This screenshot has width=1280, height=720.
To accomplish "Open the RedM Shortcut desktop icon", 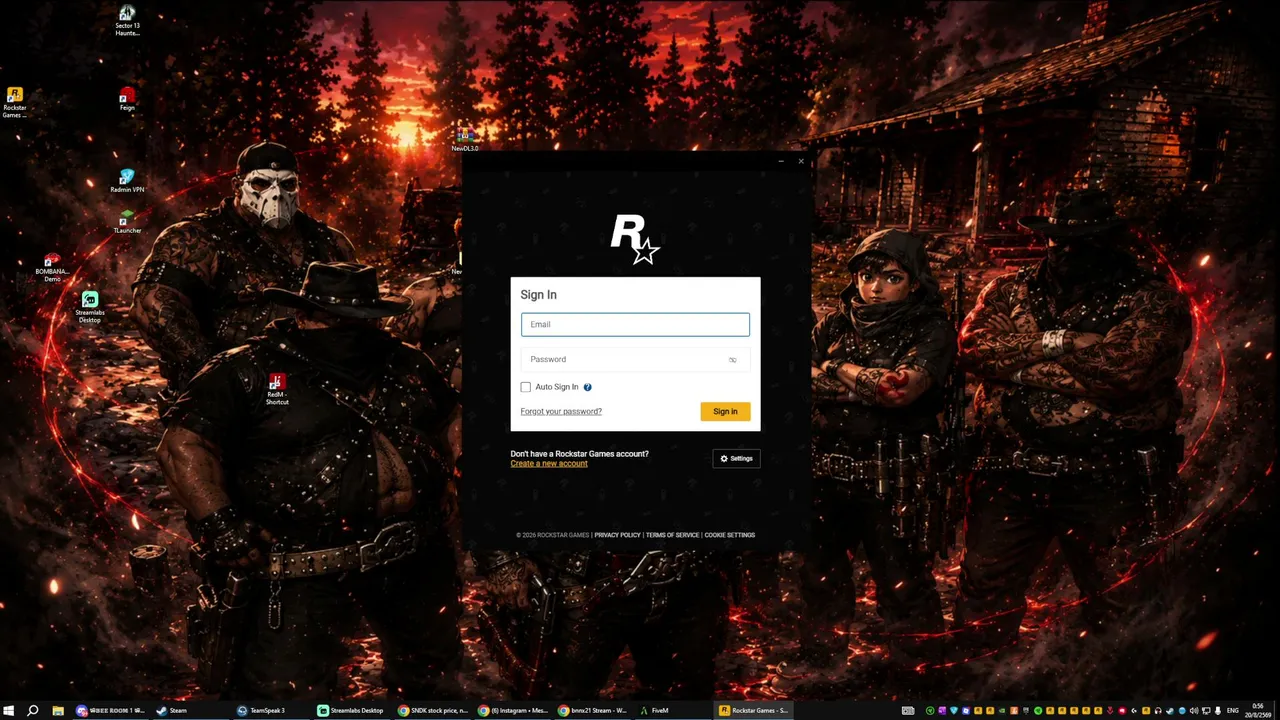I will tap(277, 390).
